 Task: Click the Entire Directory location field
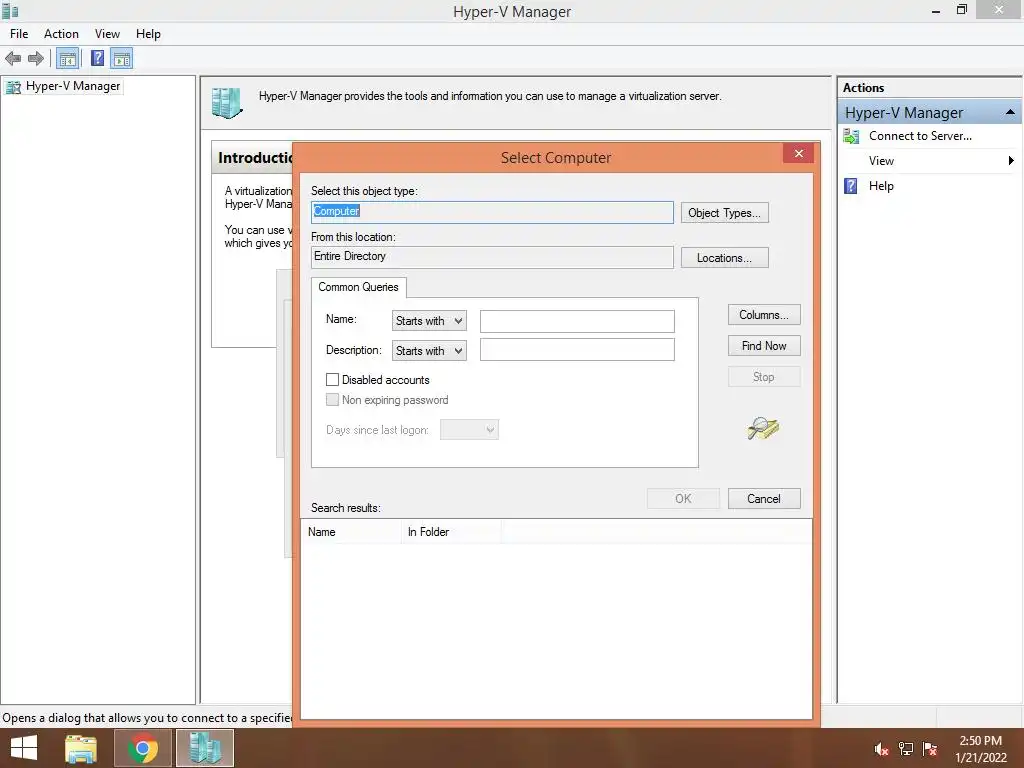click(x=492, y=257)
